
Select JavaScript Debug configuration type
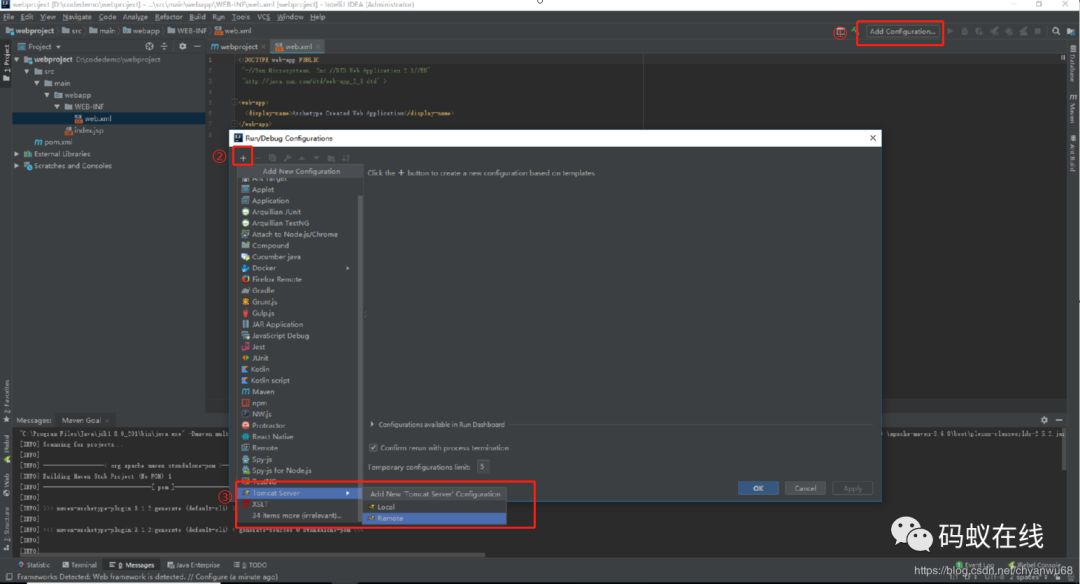tap(280, 335)
